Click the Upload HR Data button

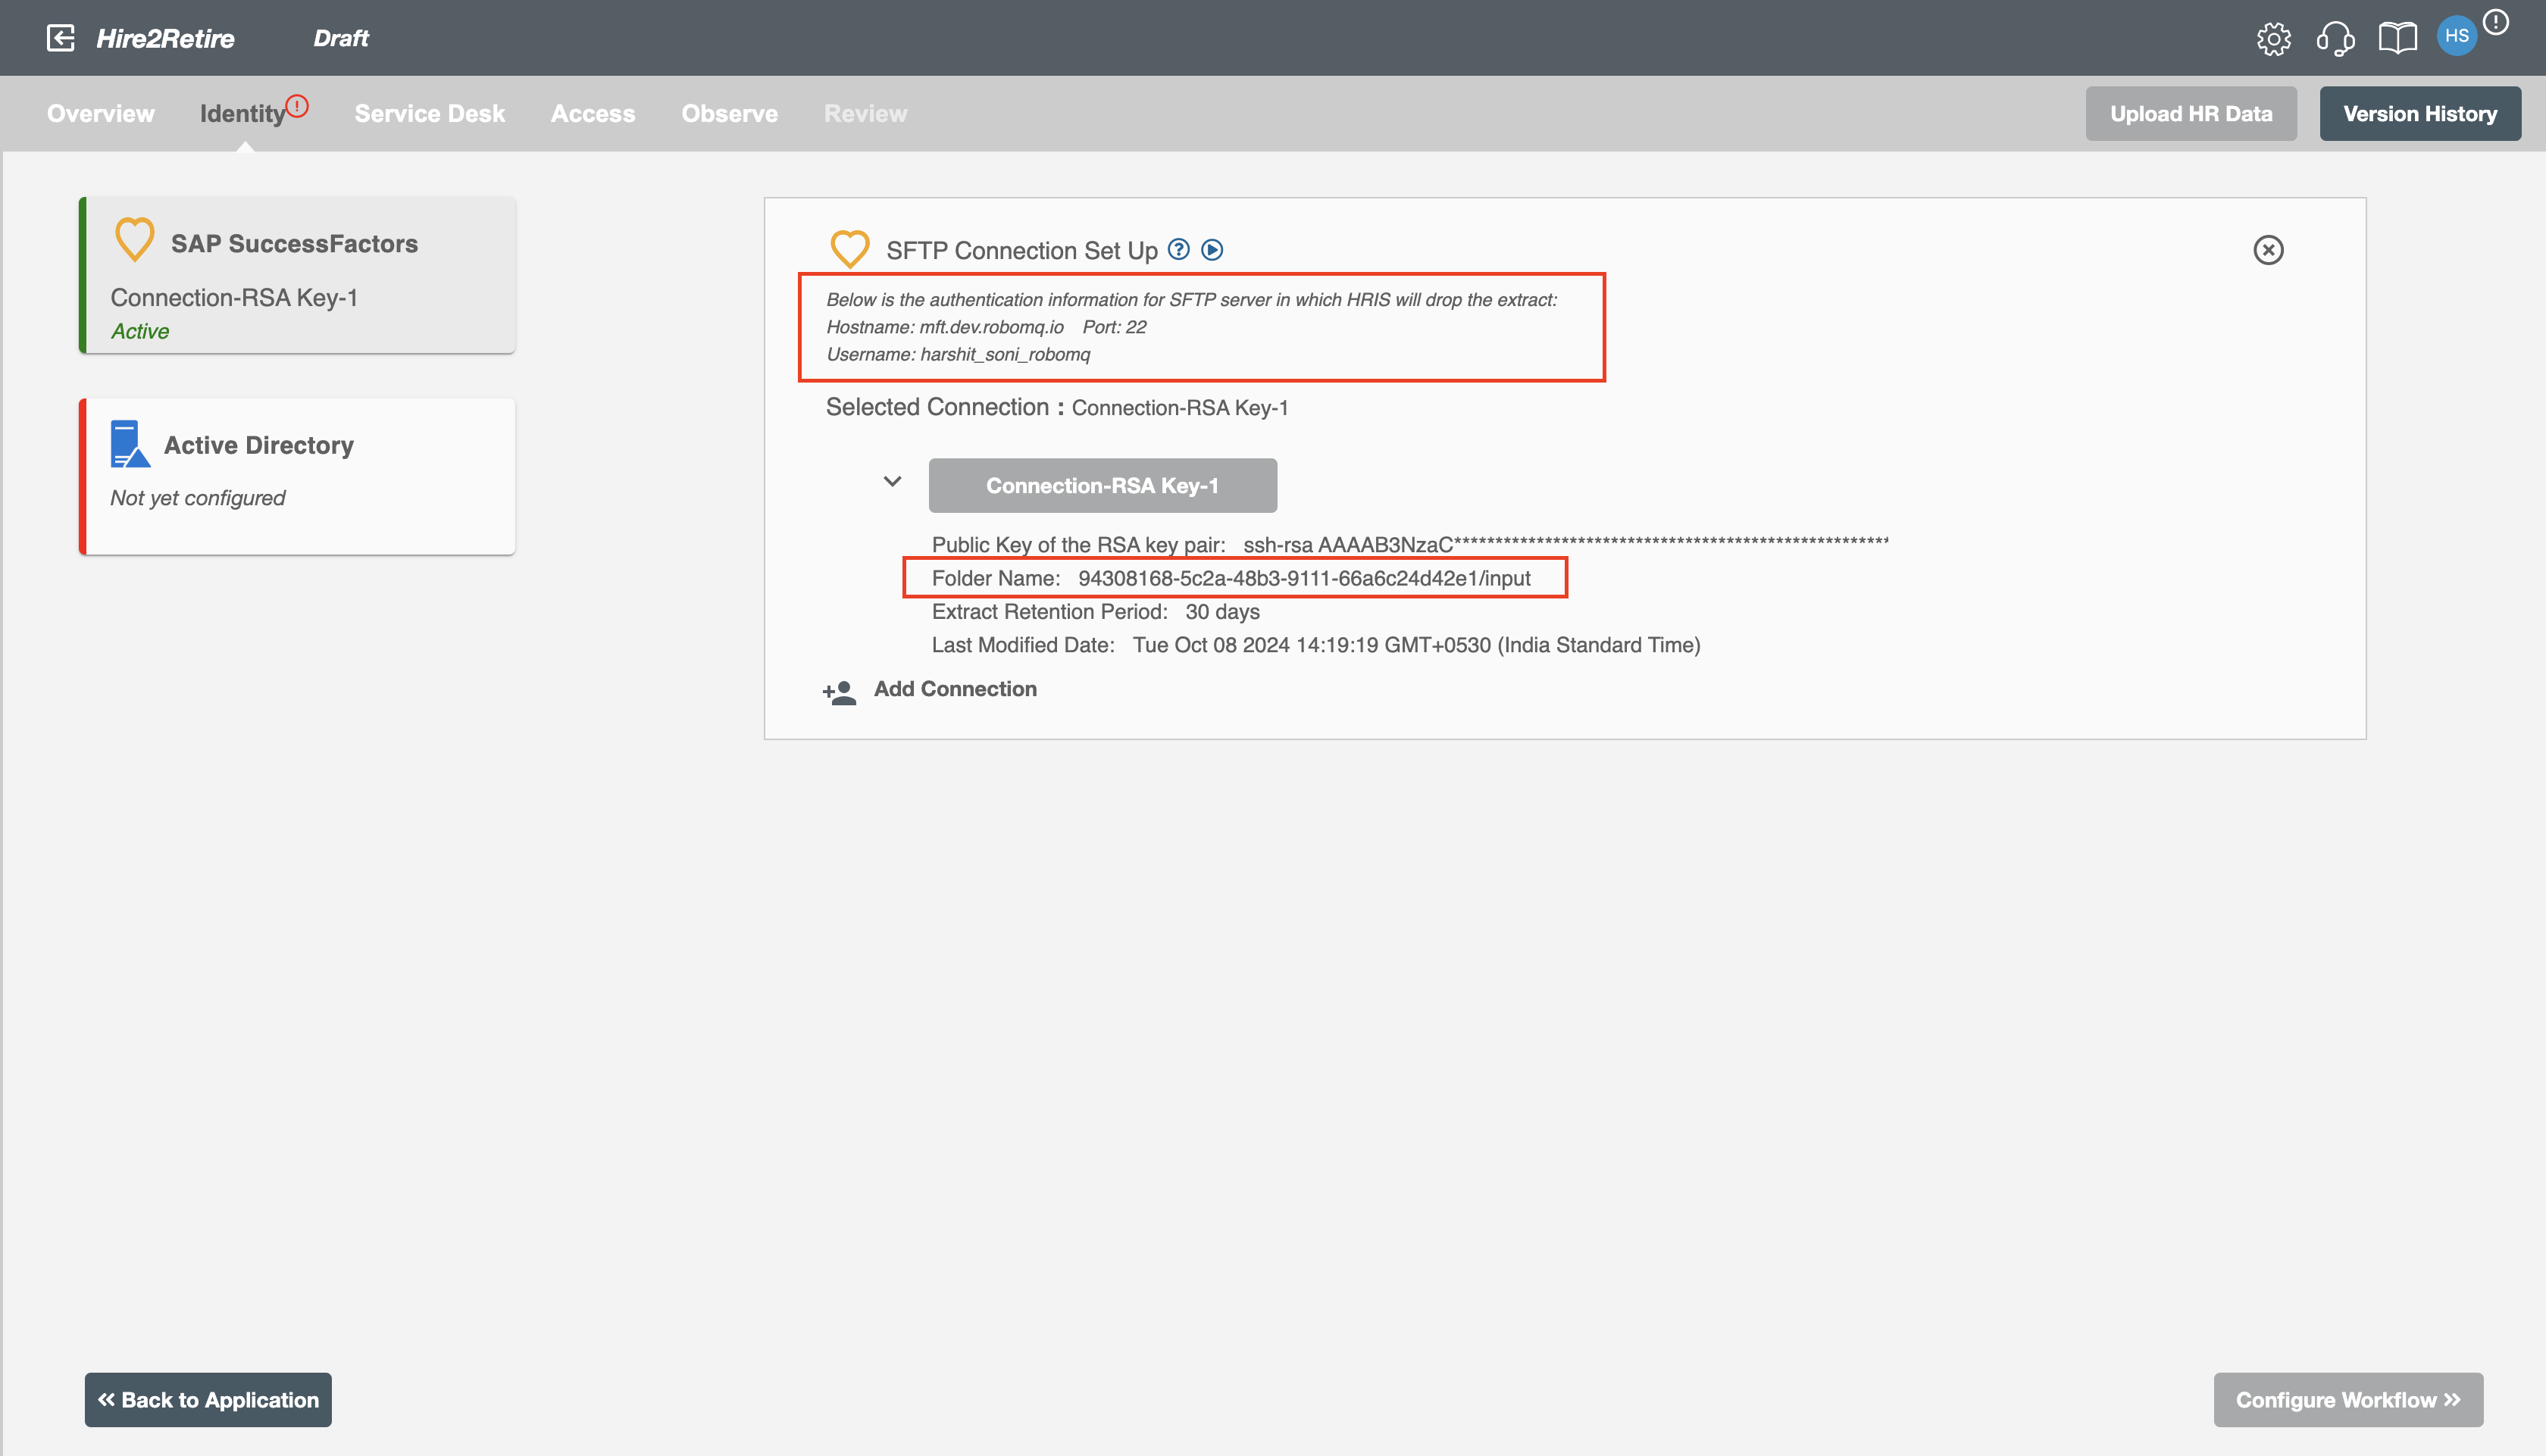click(x=2191, y=114)
